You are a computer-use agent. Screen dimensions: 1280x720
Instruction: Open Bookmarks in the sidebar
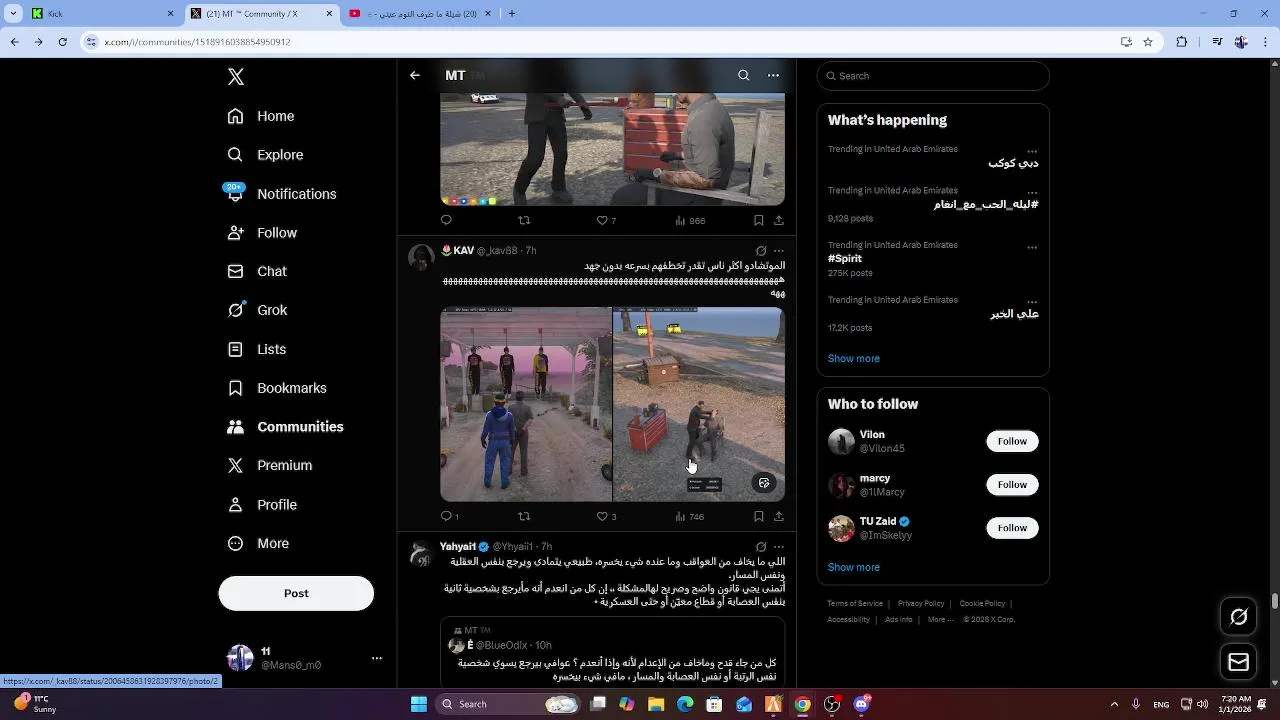click(x=277, y=388)
